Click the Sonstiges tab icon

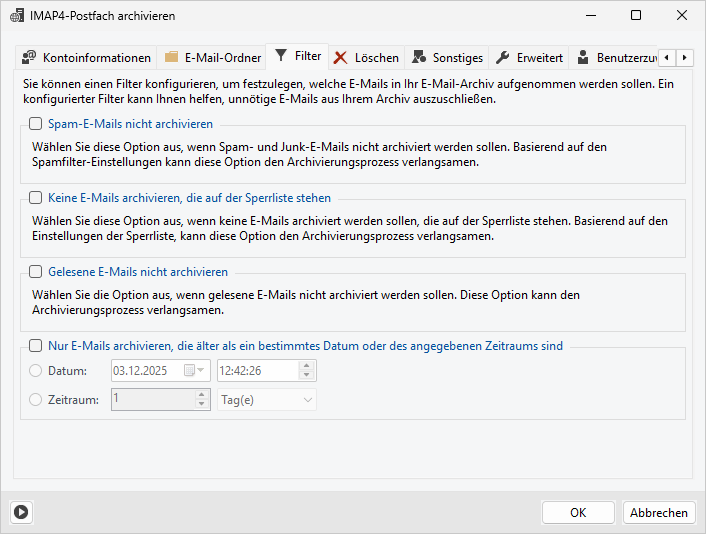(419, 57)
